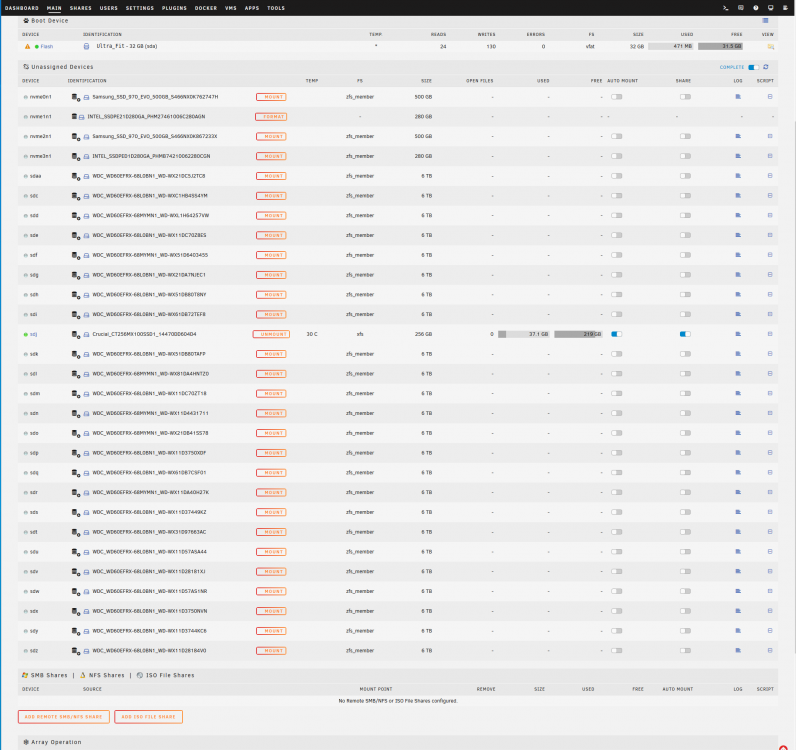Disable auto mount for sdj
This screenshot has height=750, width=796.
[616, 334]
